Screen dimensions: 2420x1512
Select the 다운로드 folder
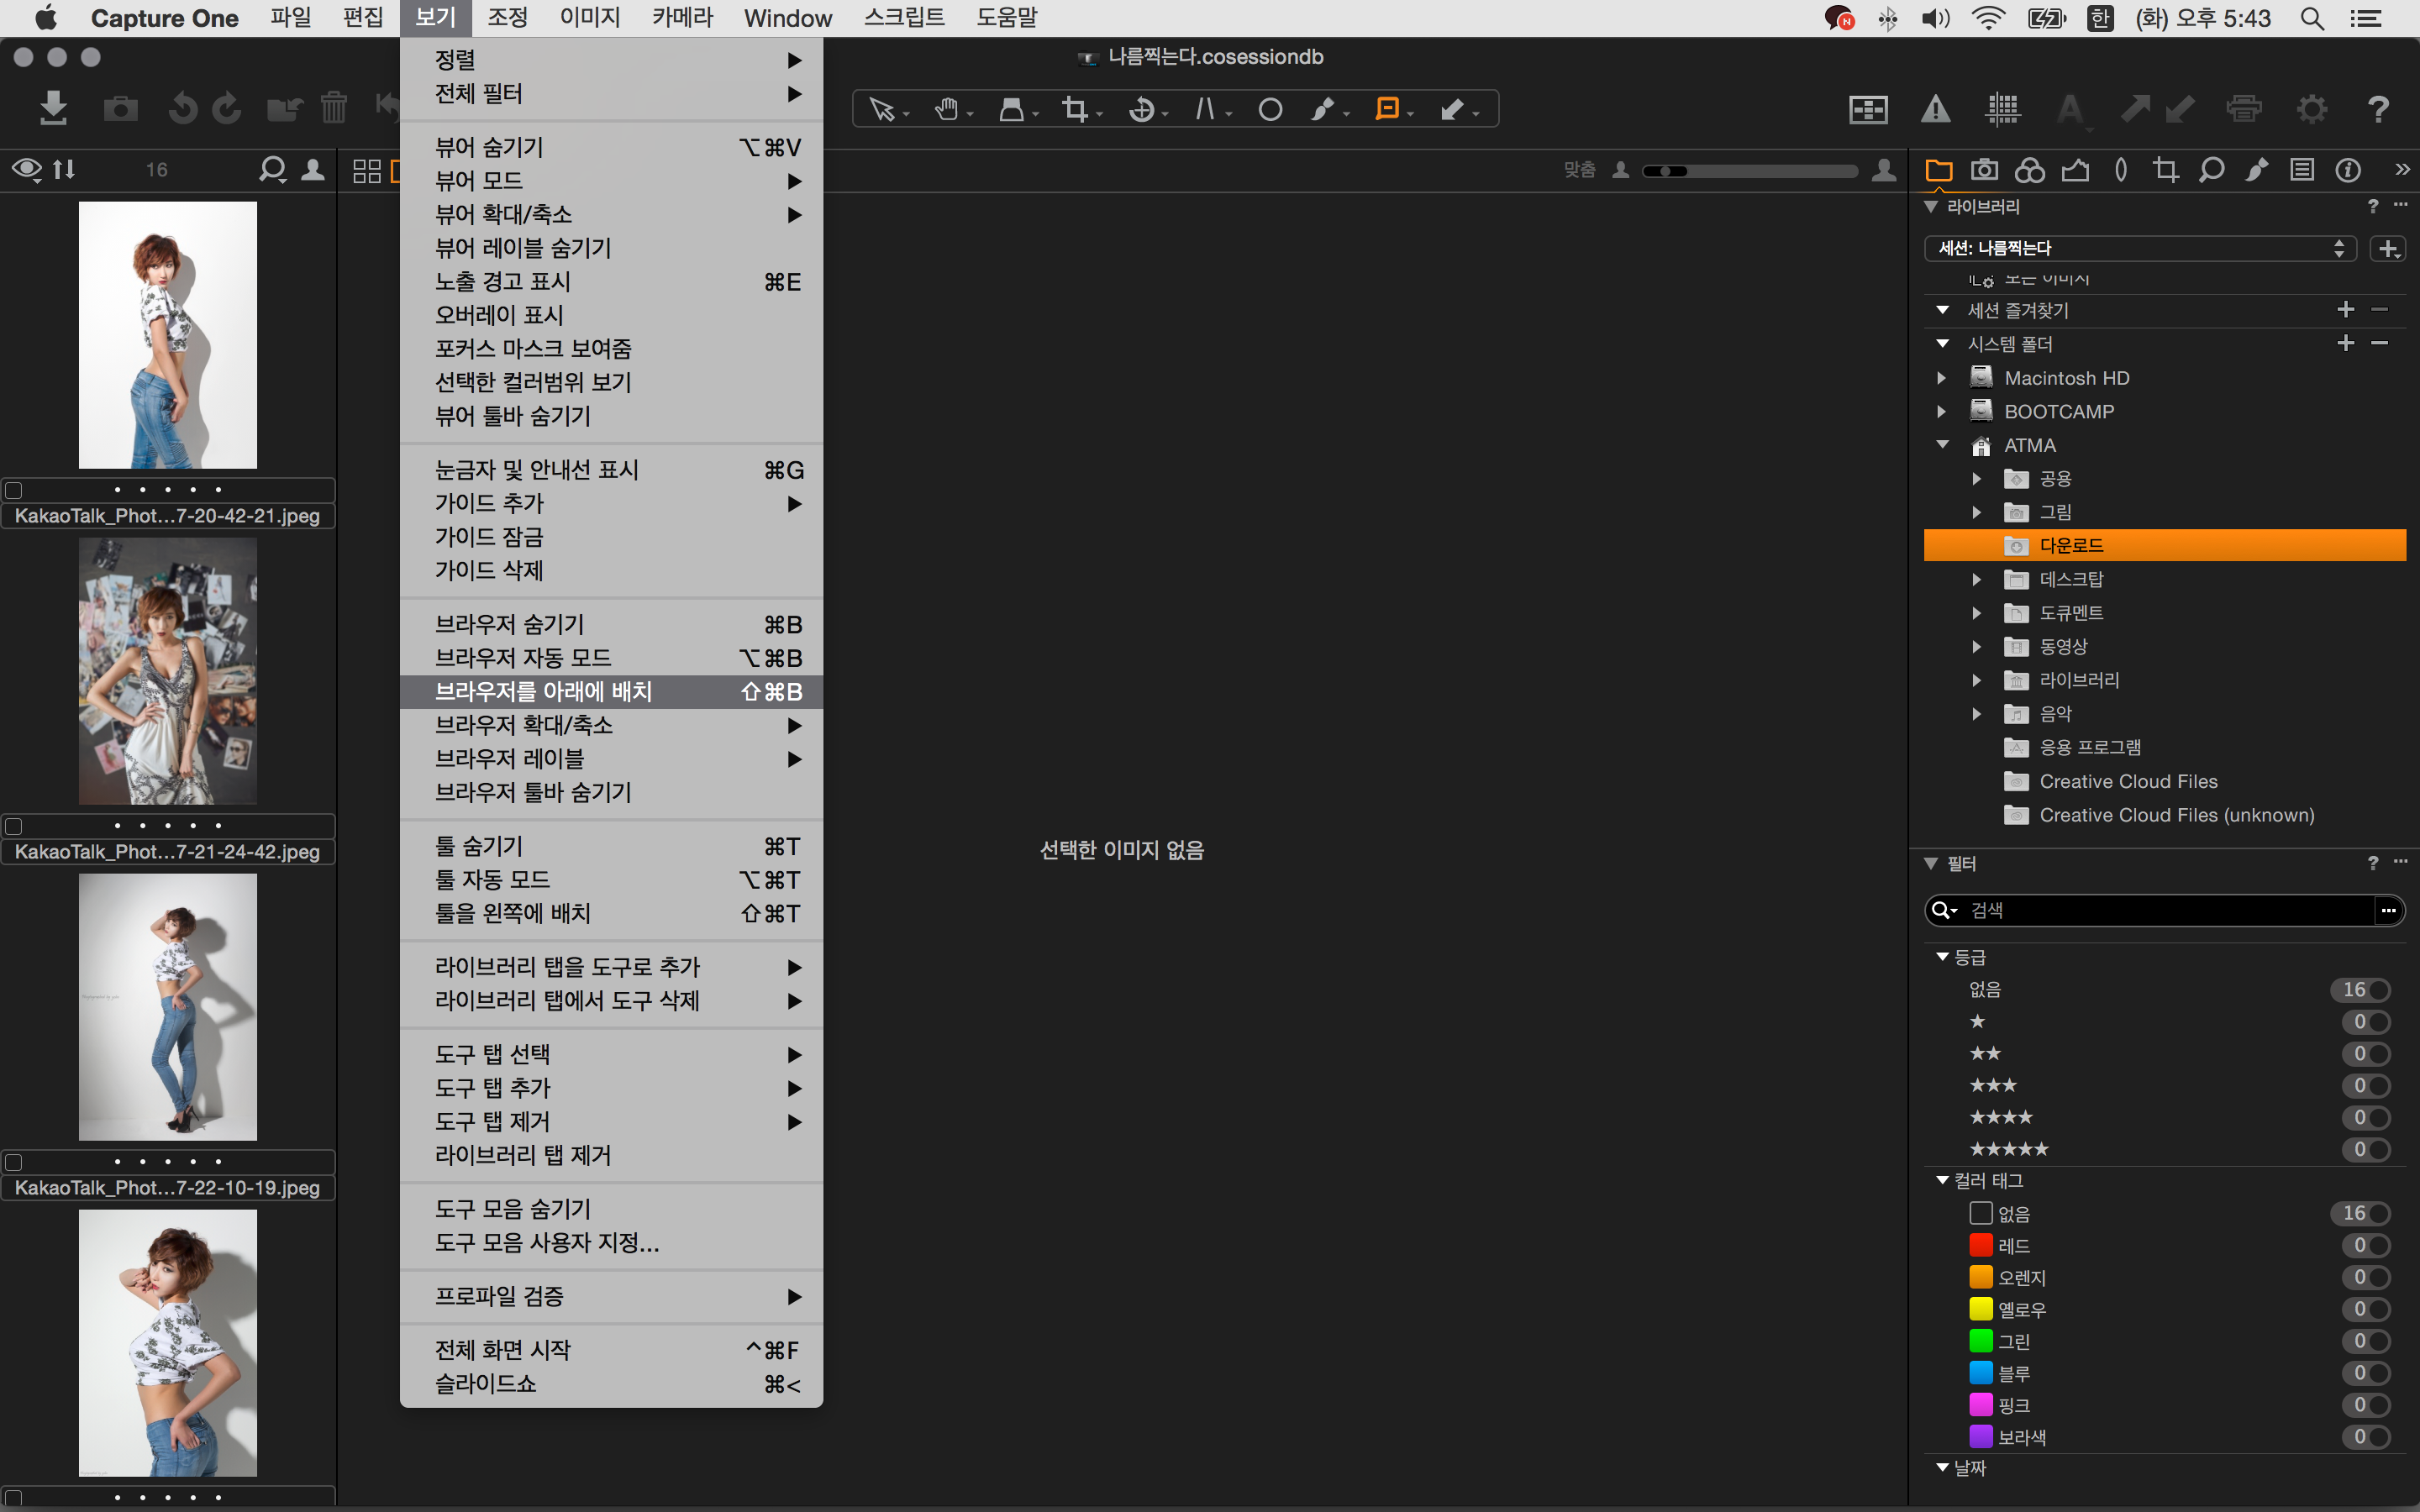pos(2070,545)
